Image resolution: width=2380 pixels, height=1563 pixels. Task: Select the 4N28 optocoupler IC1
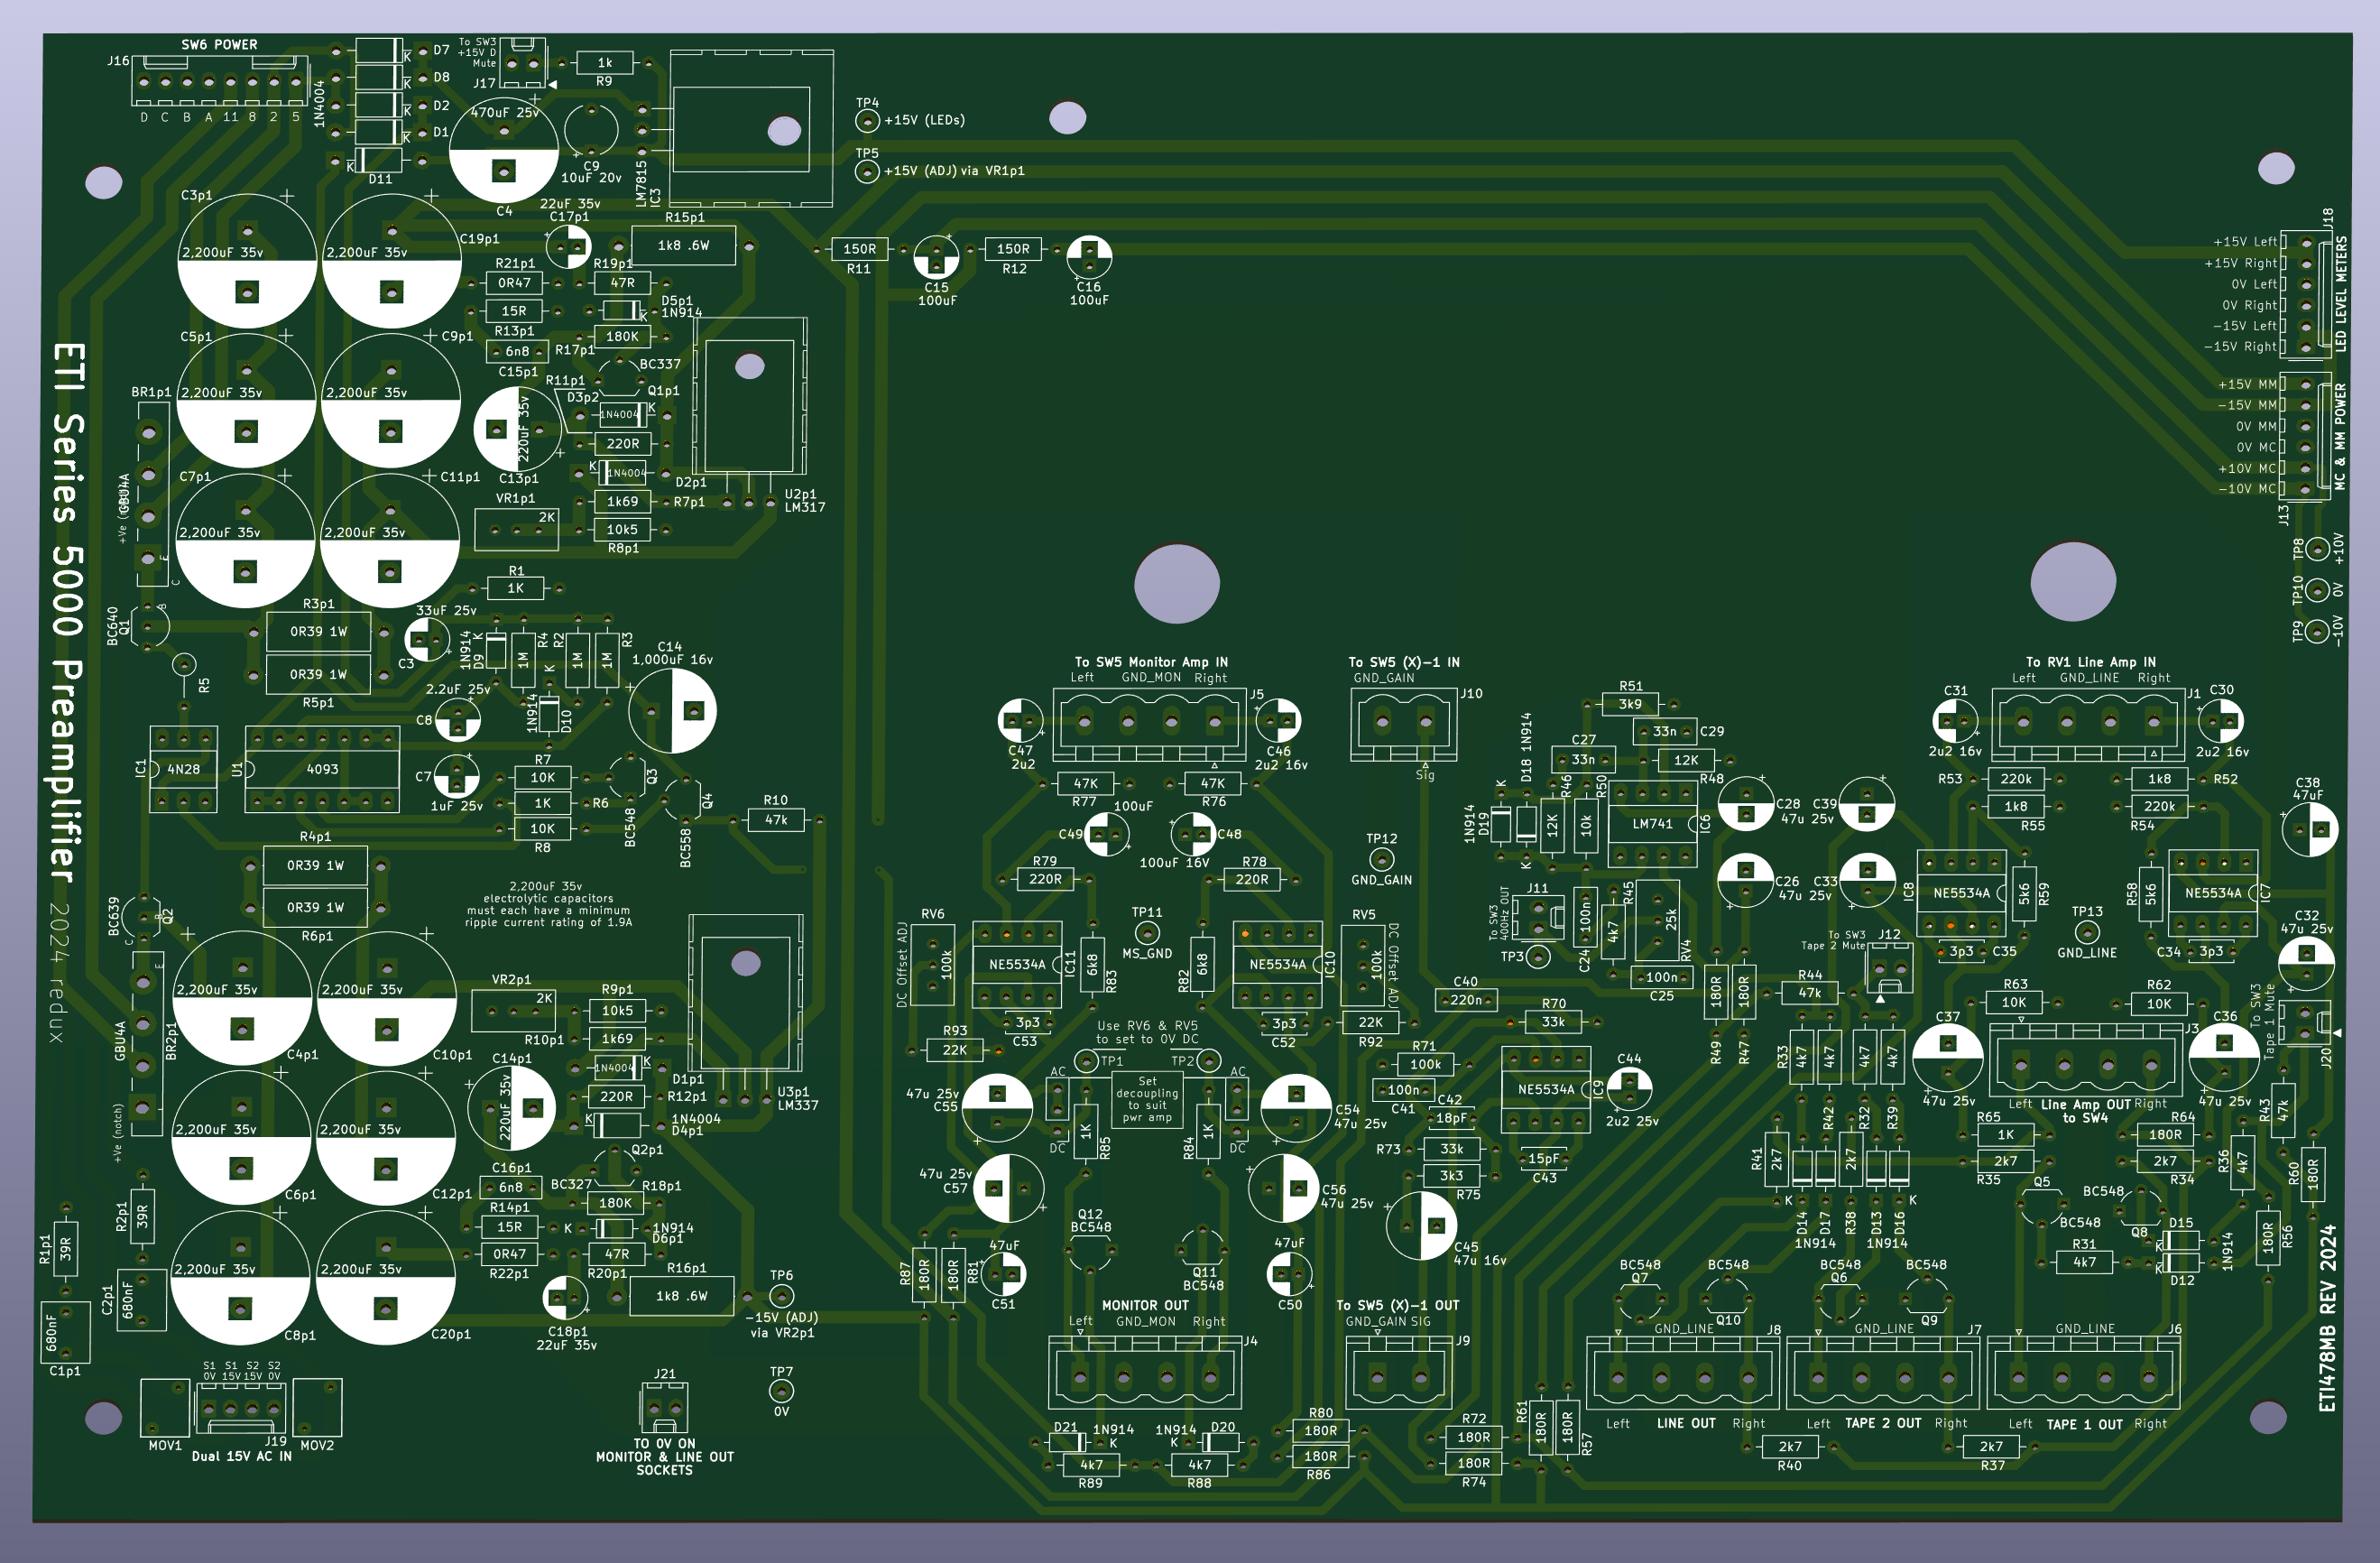pos(183,769)
